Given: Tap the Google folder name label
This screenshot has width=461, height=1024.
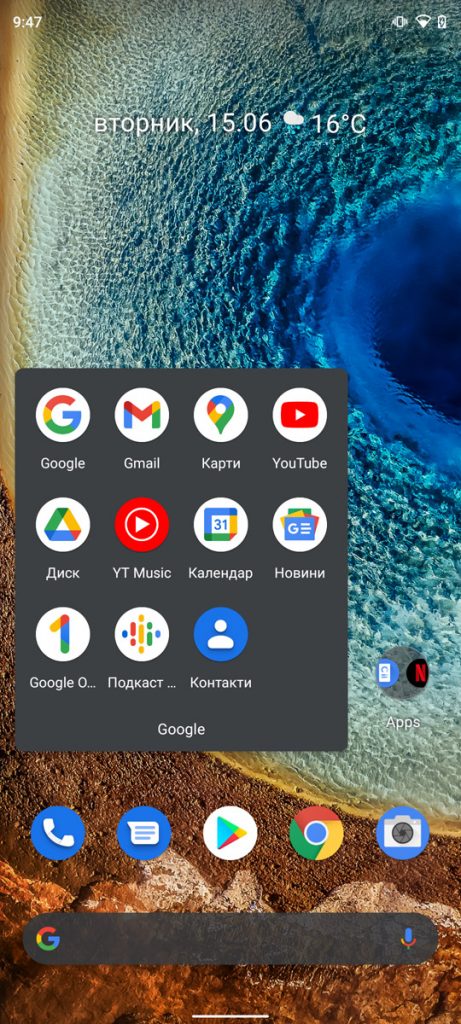Looking at the screenshot, I should pyautogui.click(x=181, y=729).
